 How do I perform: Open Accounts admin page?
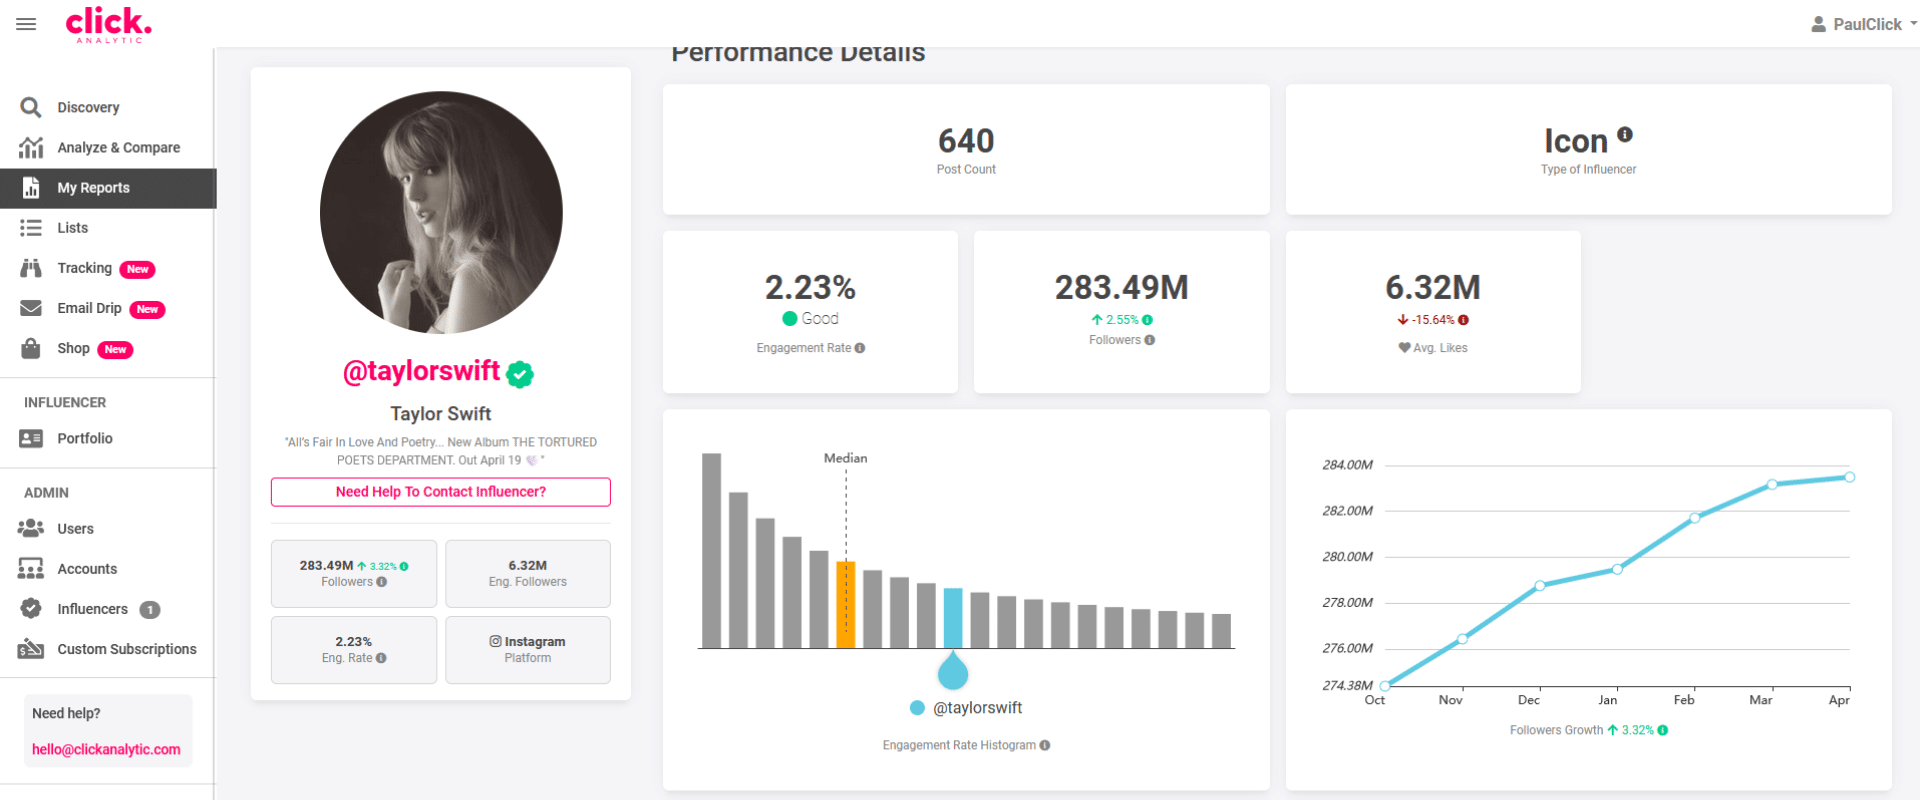tap(87, 569)
